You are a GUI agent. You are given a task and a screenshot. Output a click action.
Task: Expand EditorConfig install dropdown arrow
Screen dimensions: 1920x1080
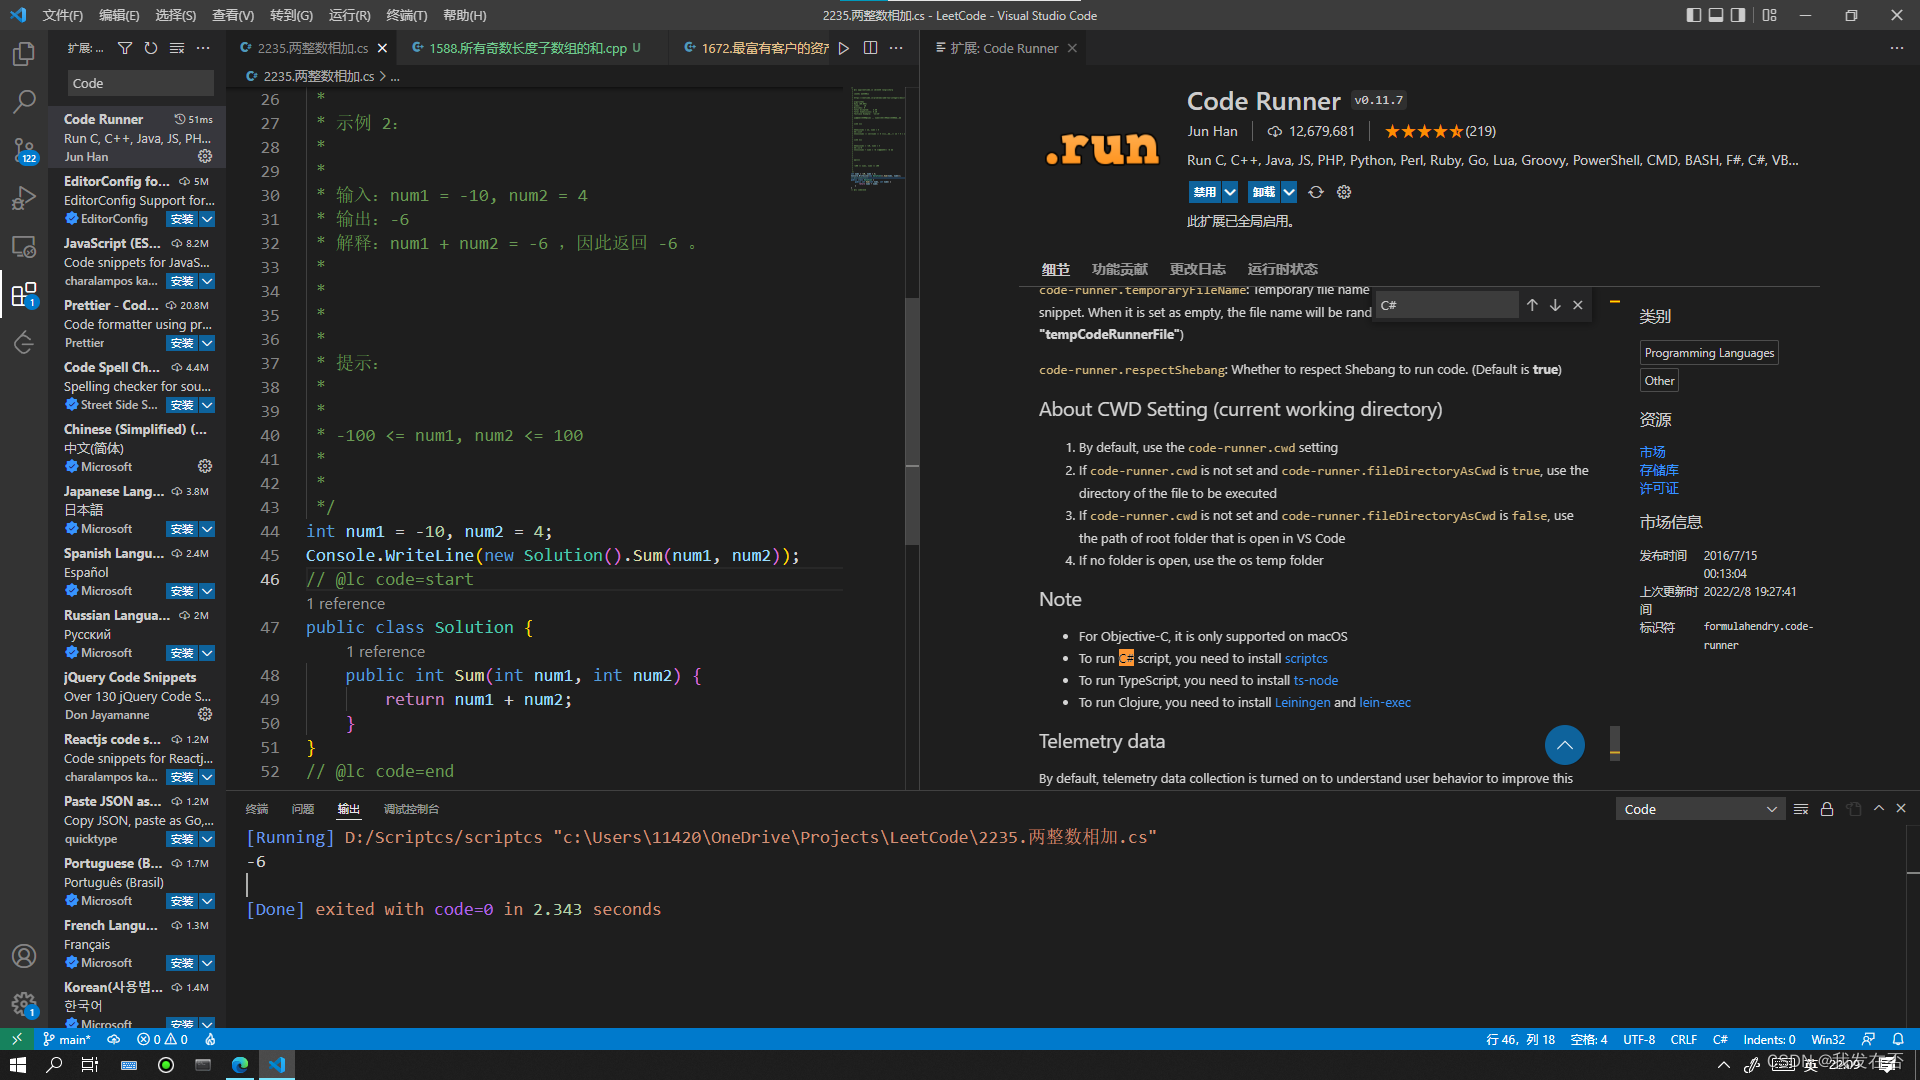coord(207,219)
